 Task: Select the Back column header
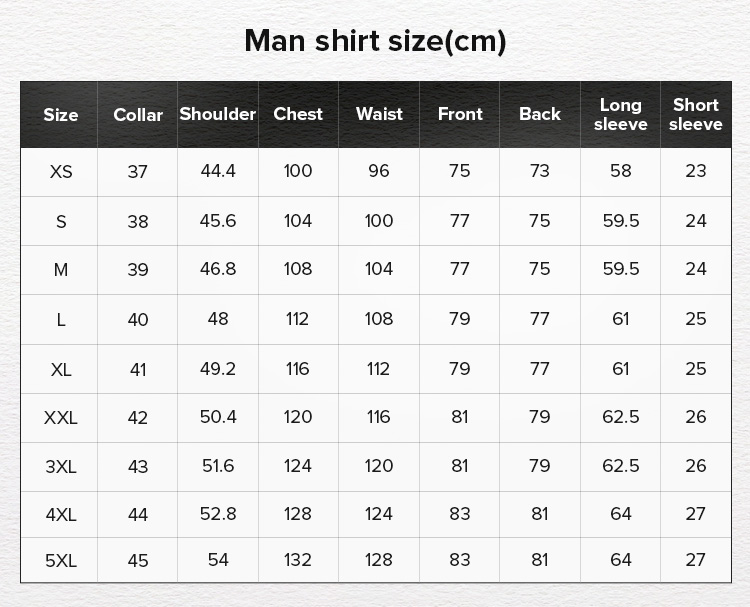[x=540, y=114]
